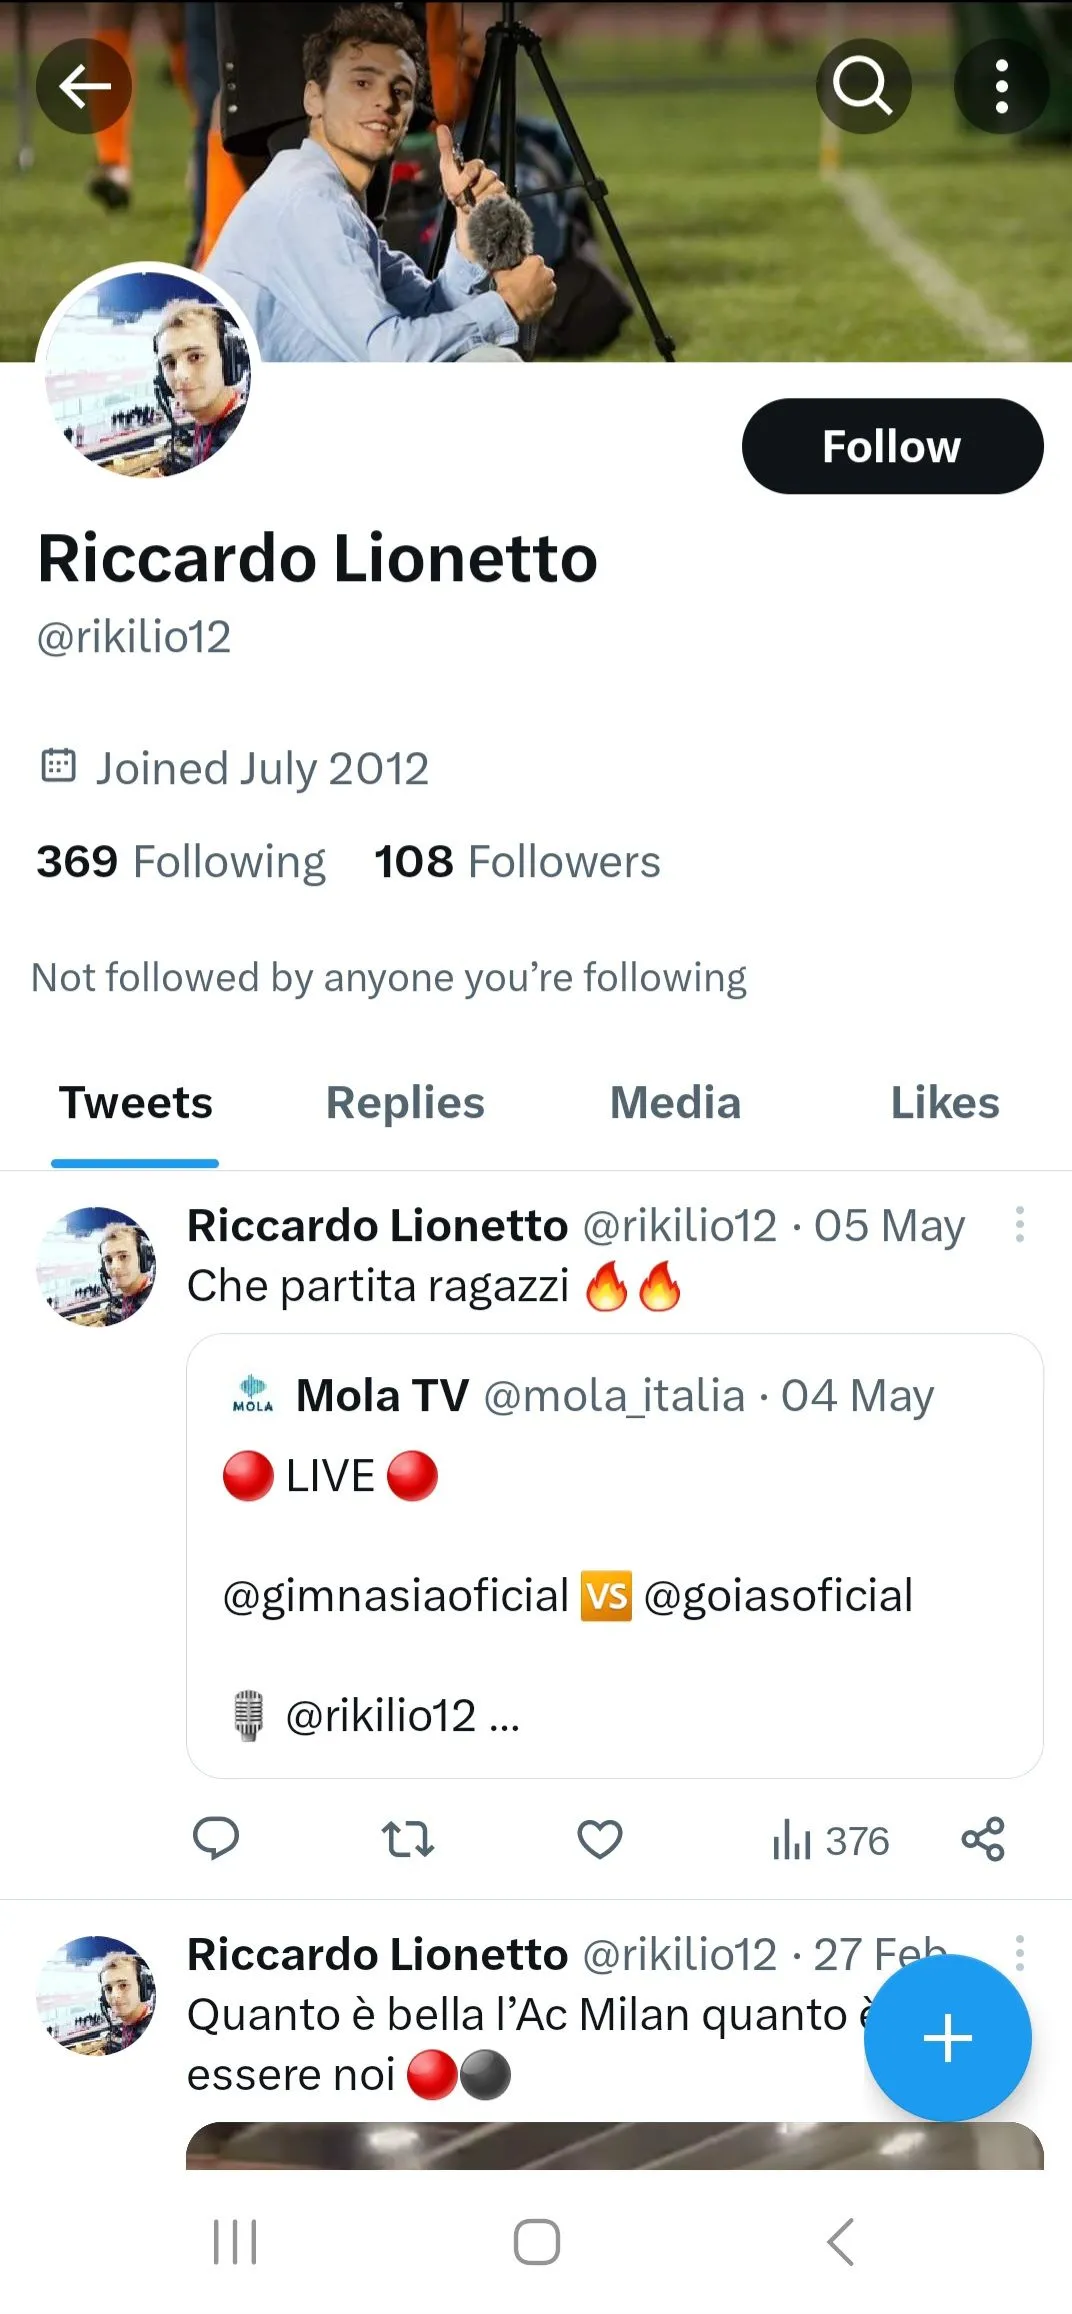The height and width of the screenshot is (2314, 1072).
Task: Share the 'Che partita ragazzi' tweet
Action: 982,1839
